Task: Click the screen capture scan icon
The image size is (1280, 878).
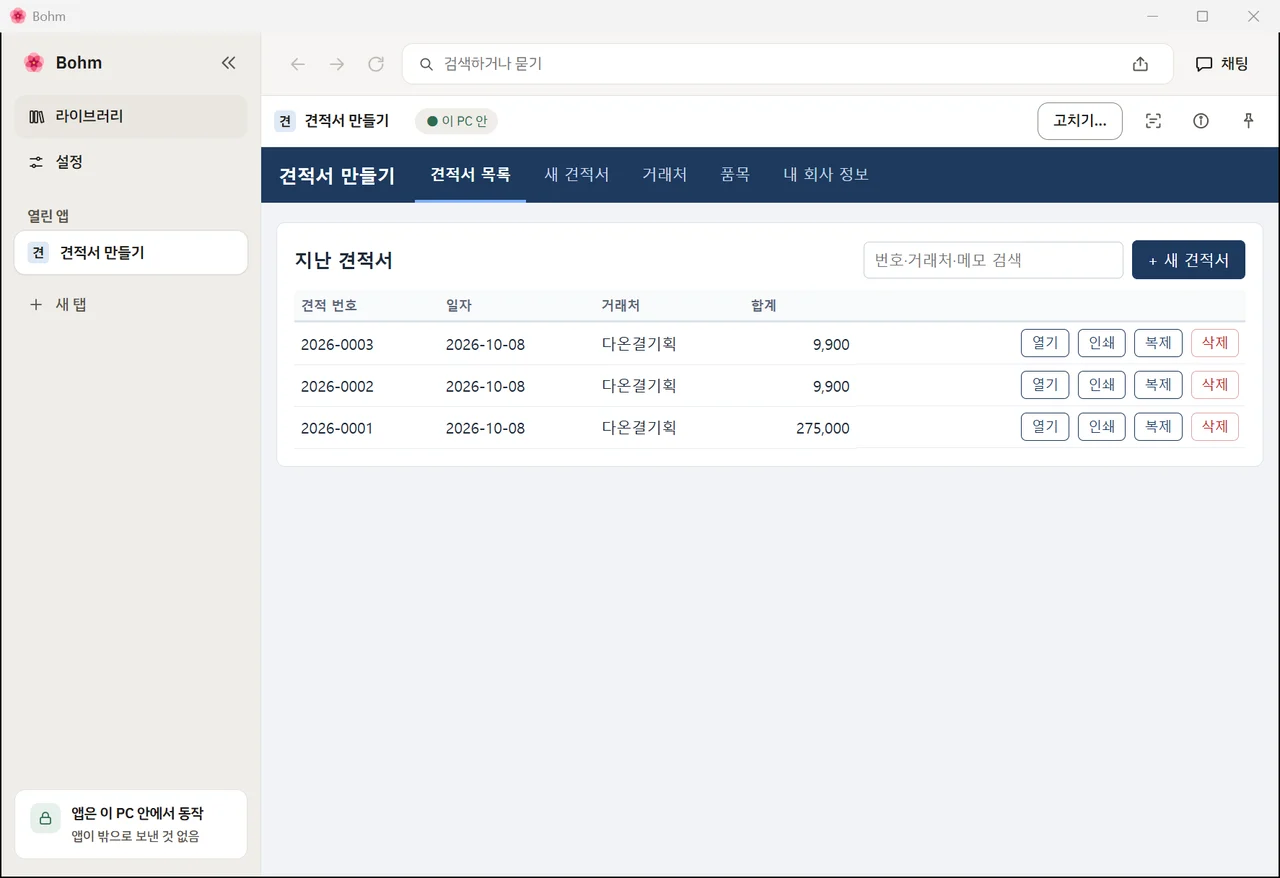Action: coord(1153,121)
